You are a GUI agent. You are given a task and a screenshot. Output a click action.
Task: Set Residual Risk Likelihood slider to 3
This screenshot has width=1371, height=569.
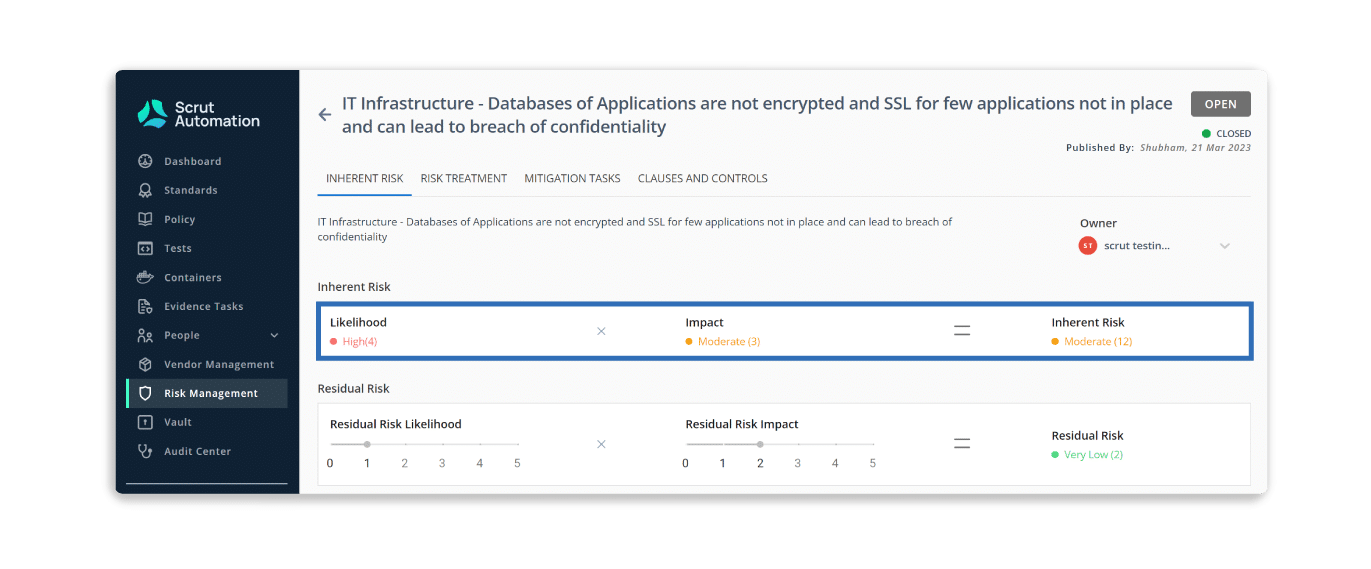coord(442,444)
